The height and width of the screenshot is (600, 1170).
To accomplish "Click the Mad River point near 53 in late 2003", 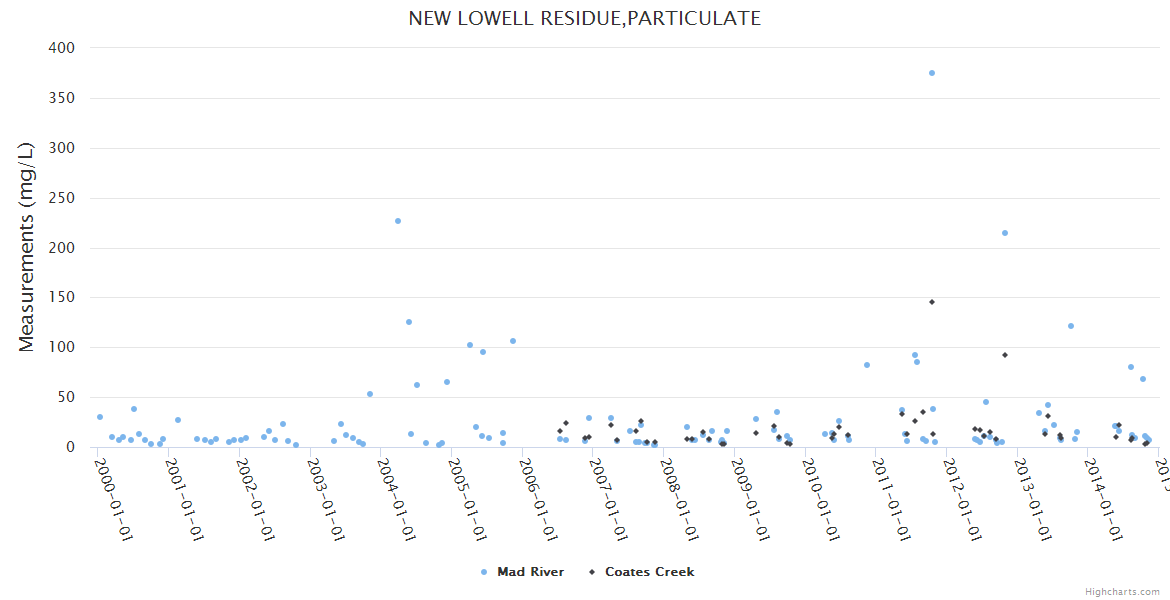I will click(x=370, y=394).
